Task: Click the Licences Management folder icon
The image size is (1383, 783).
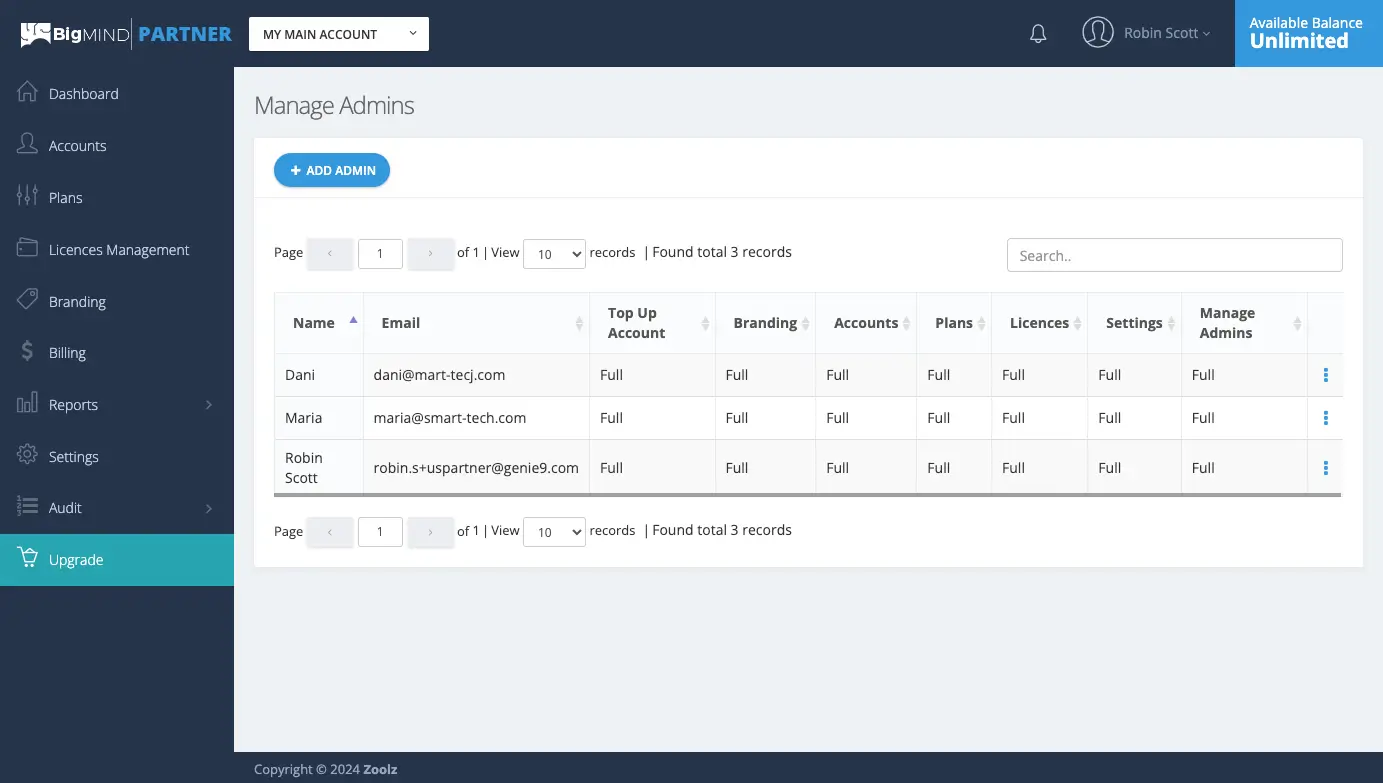Action: pyautogui.click(x=27, y=248)
